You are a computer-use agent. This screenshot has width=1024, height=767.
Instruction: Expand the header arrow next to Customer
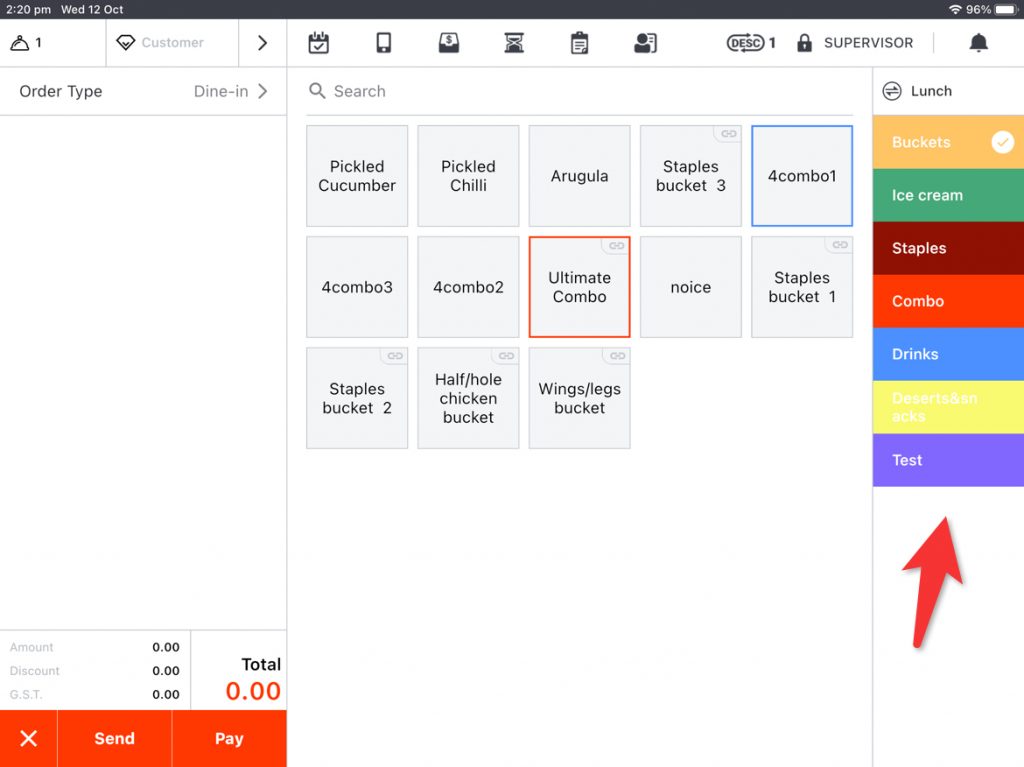click(262, 43)
